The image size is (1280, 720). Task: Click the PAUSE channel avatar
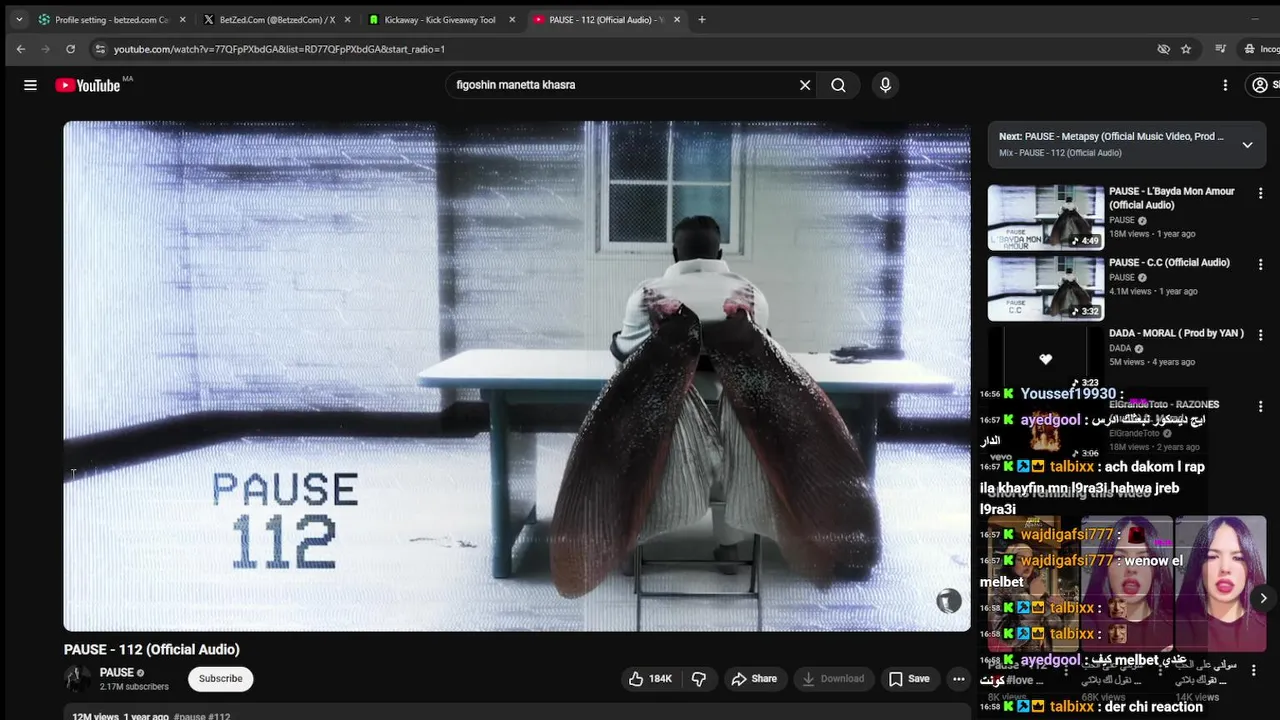point(78,679)
